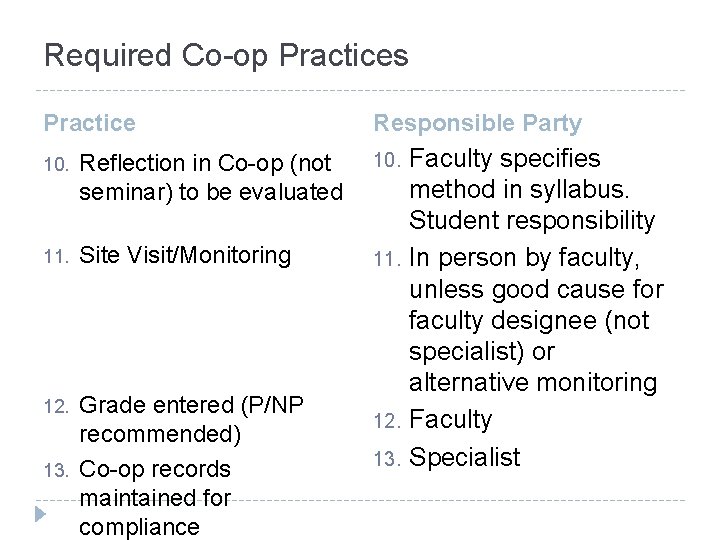Click the blue triangle arrow marker

(39, 515)
